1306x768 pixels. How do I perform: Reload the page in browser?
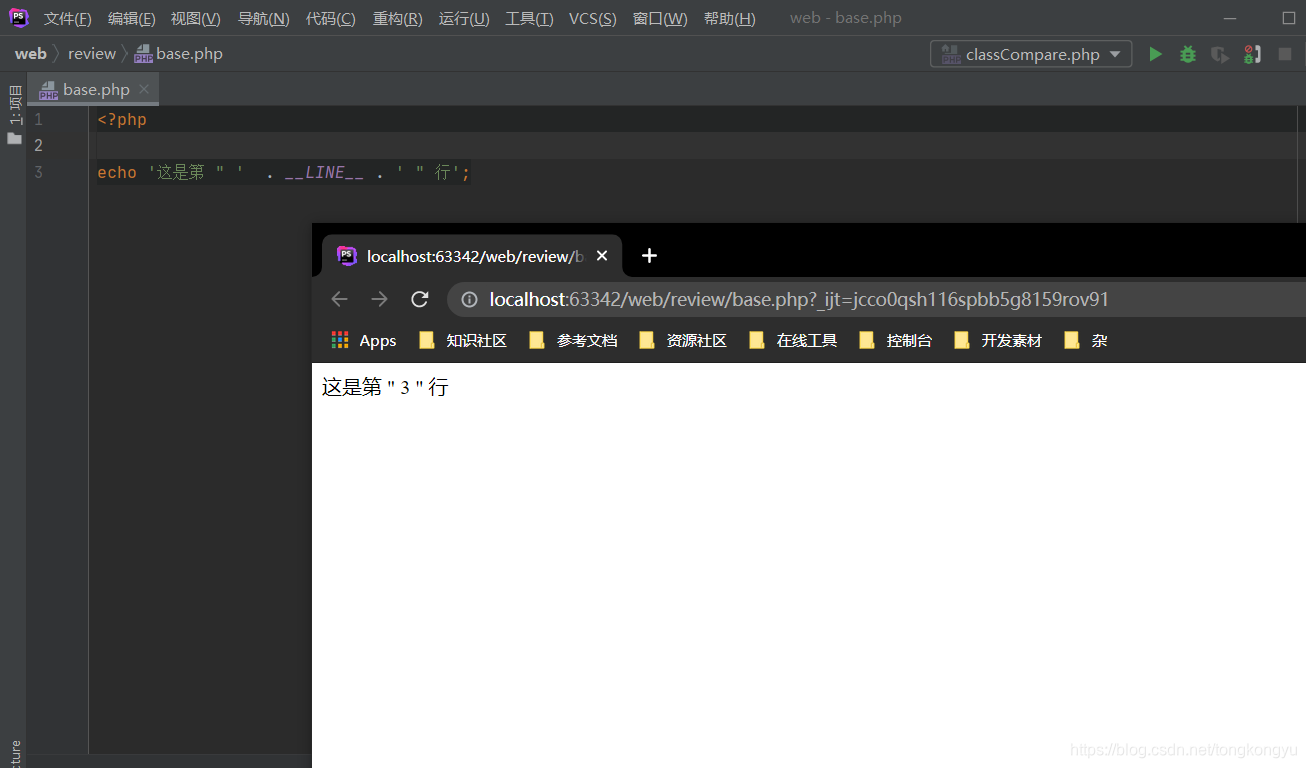pos(420,299)
